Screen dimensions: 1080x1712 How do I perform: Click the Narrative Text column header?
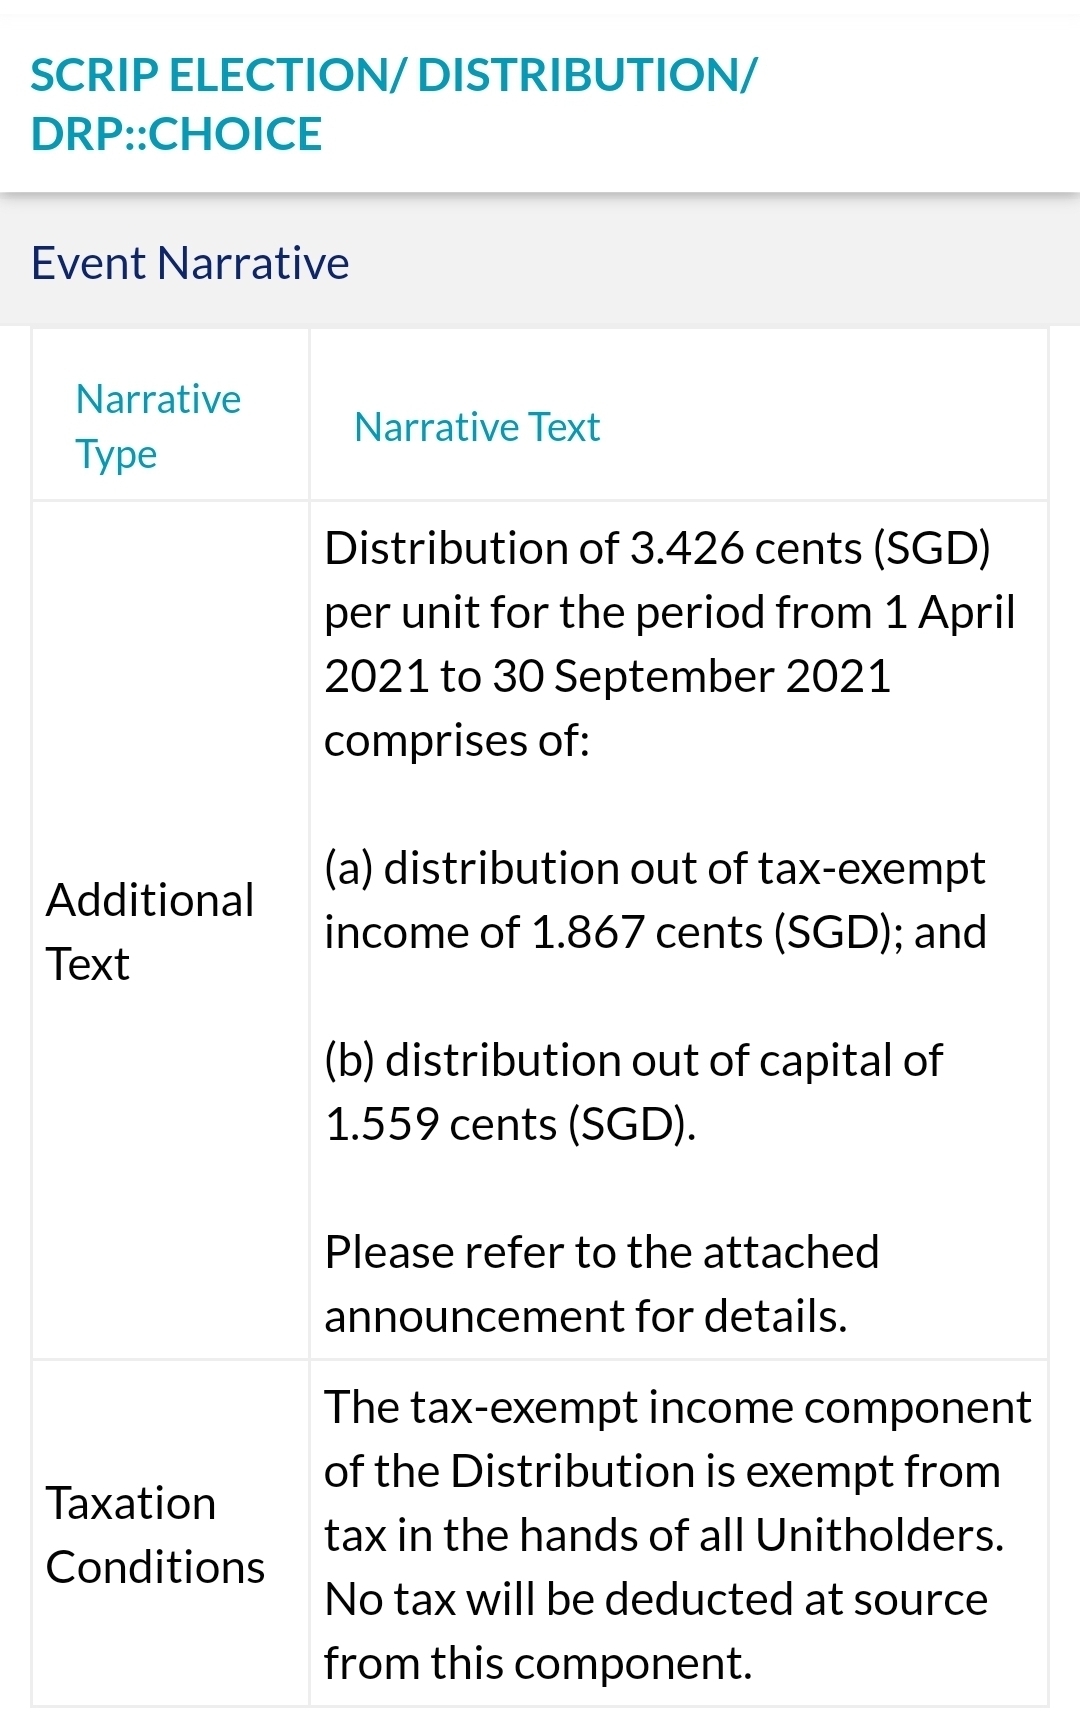(x=477, y=427)
